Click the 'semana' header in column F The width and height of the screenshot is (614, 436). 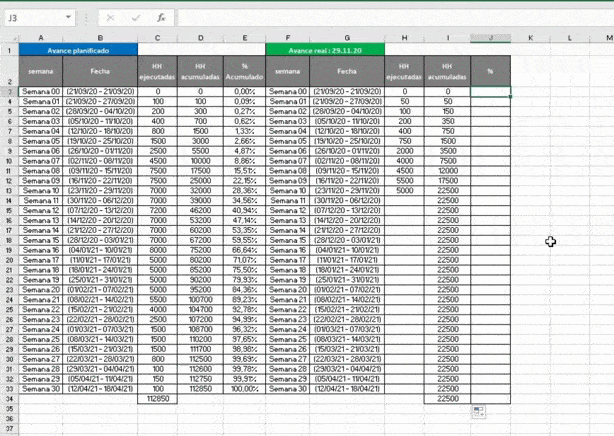point(288,71)
